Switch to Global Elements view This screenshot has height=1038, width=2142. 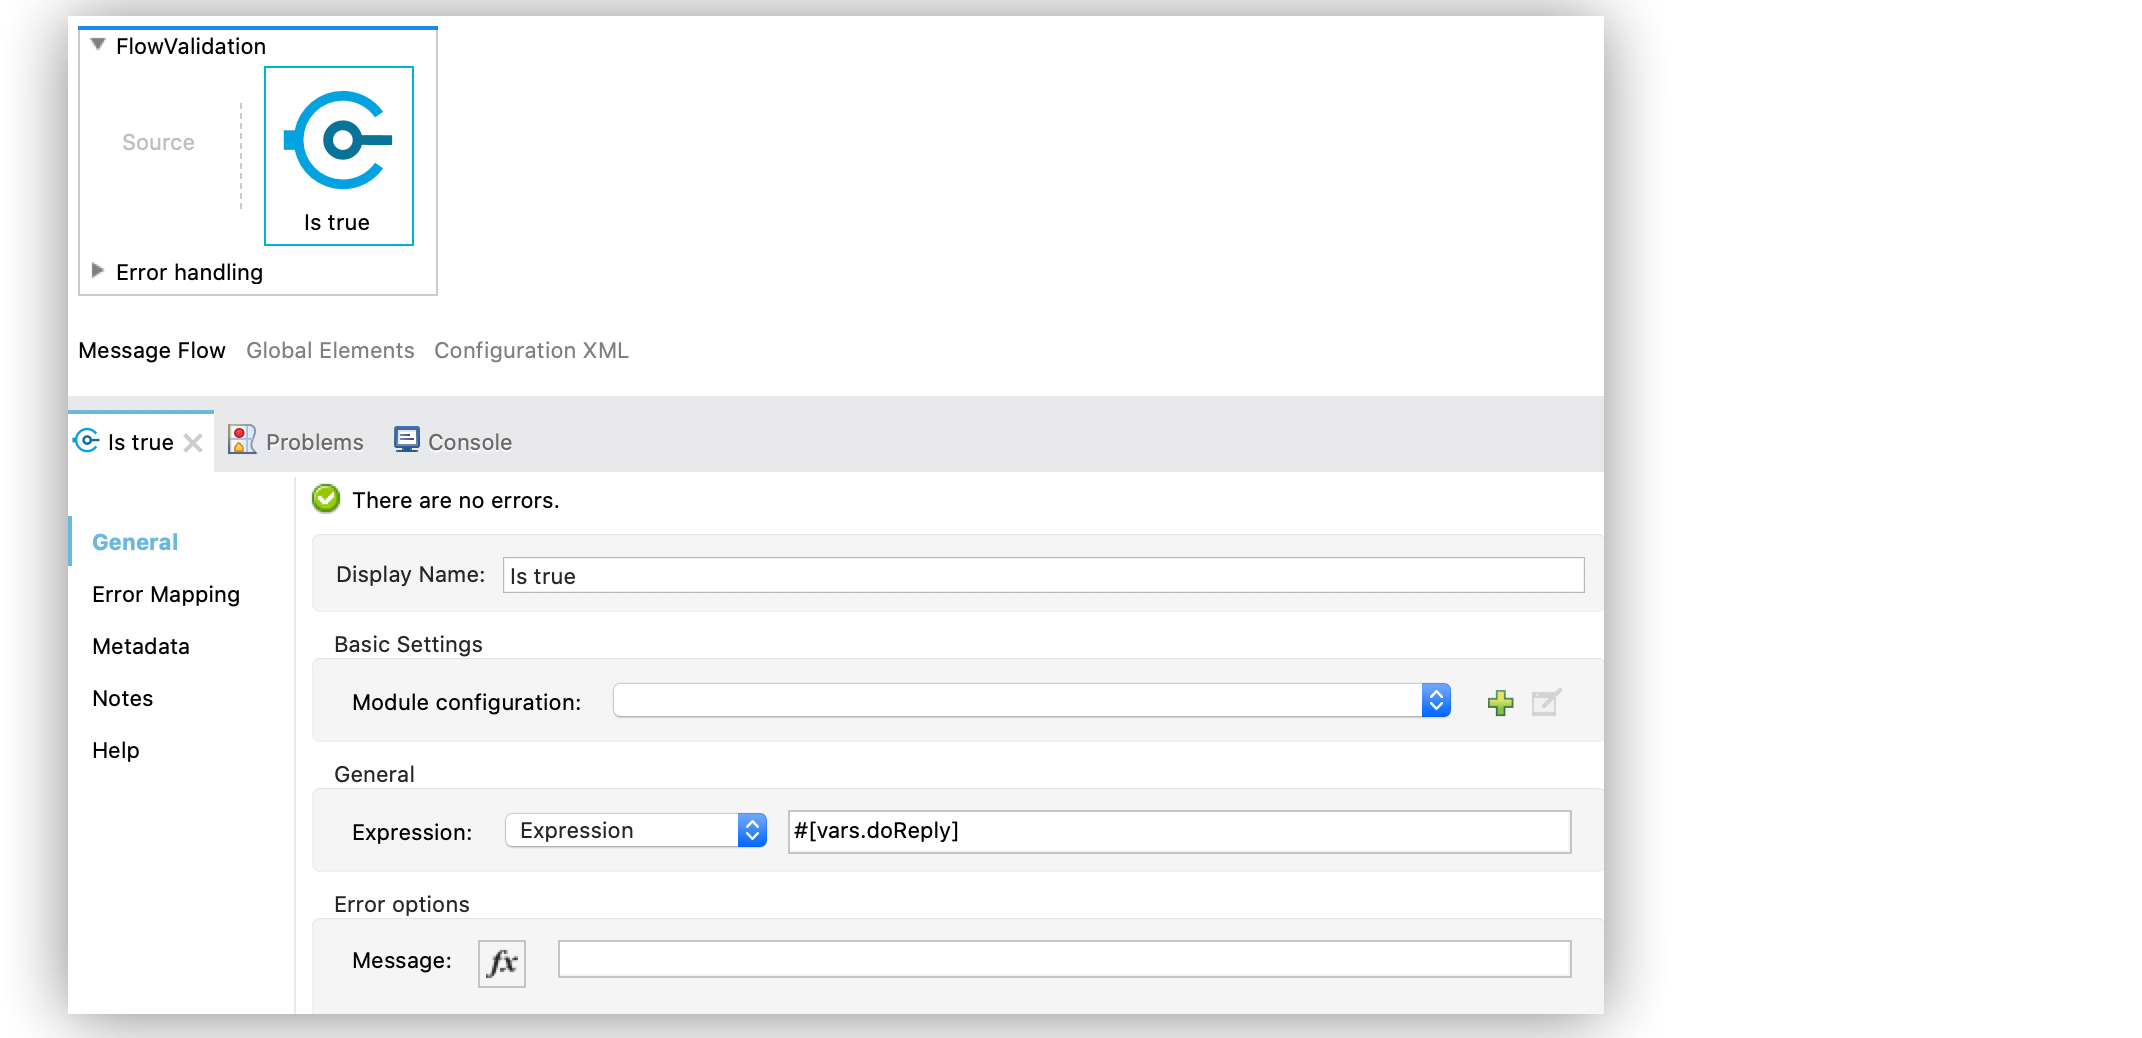(x=330, y=351)
